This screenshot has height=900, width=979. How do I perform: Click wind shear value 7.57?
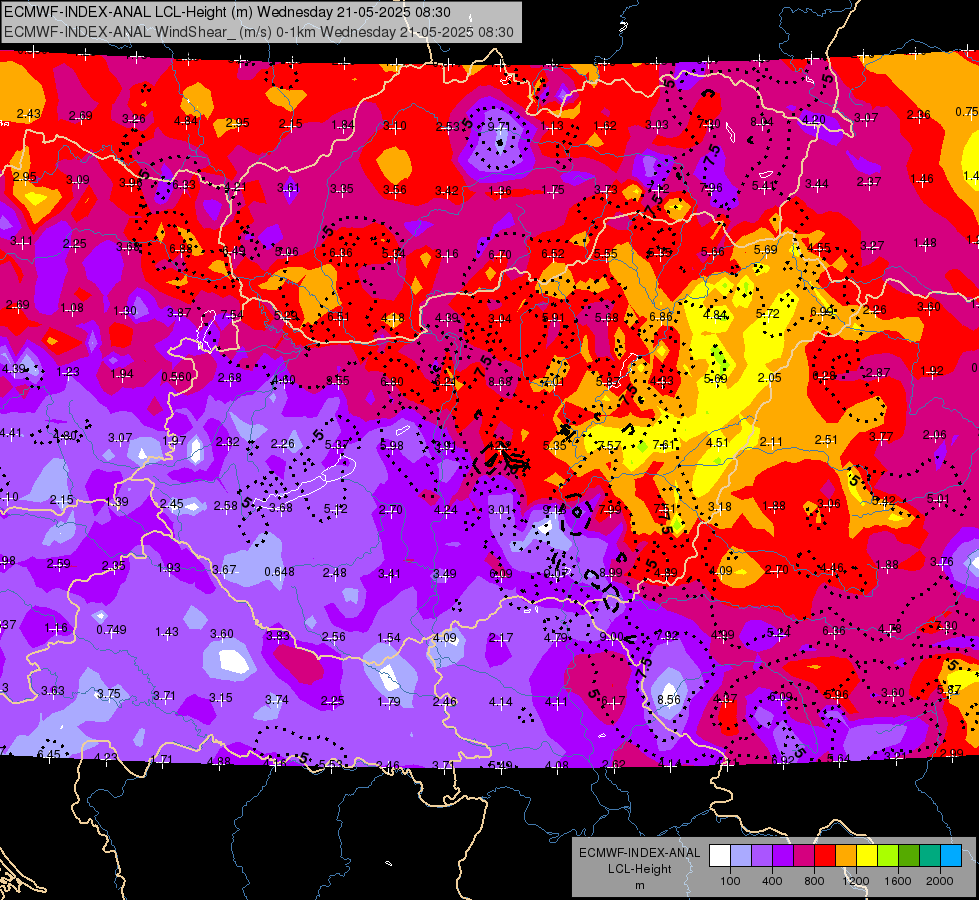tap(609, 445)
